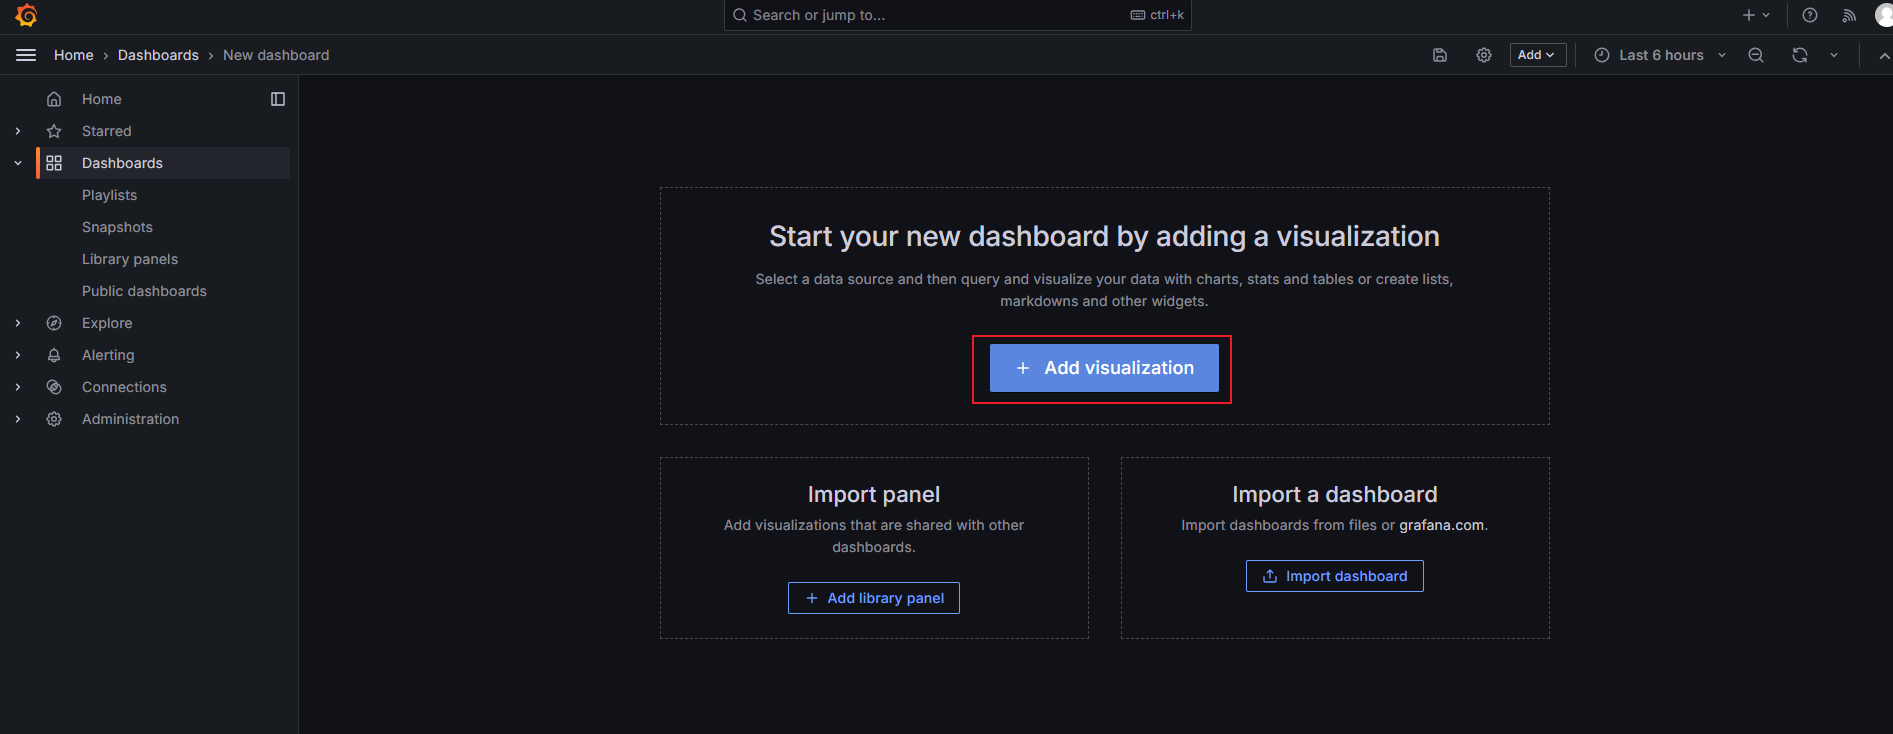Screen dimensions: 1893x734
Task: Expand the refresh interval dropdown arrow
Action: pos(1834,55)
